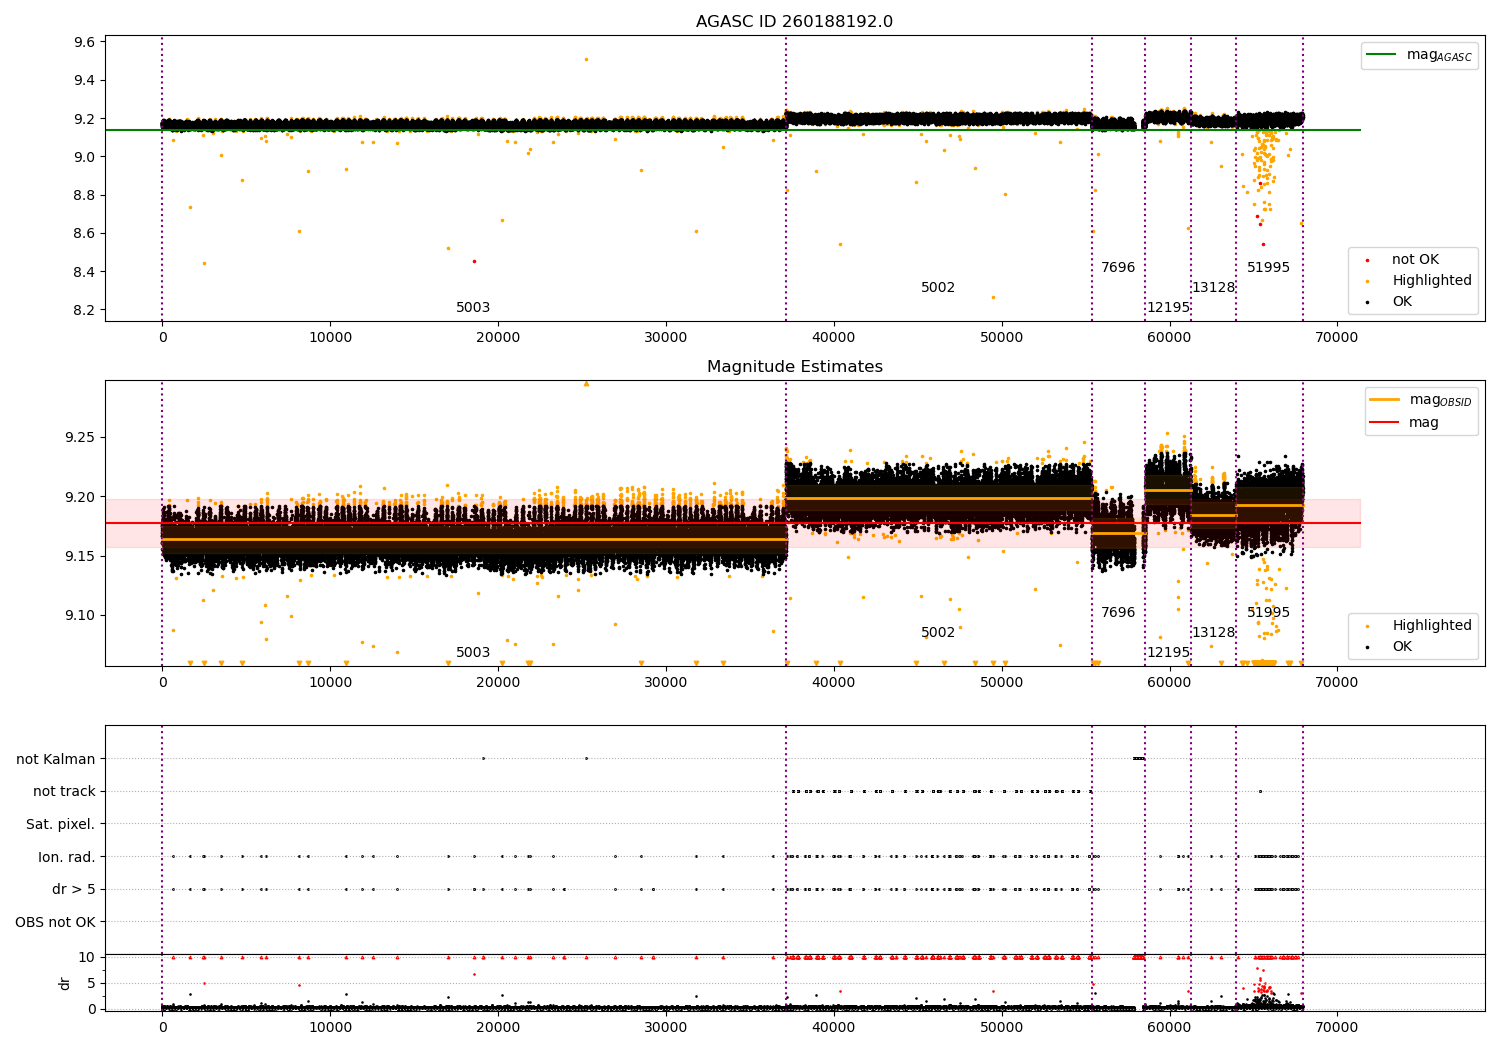This screenshot has height=1050, width=1500.
Task: Click x-axis tick '20000' under bottom plot
Action: point(498,1027)
